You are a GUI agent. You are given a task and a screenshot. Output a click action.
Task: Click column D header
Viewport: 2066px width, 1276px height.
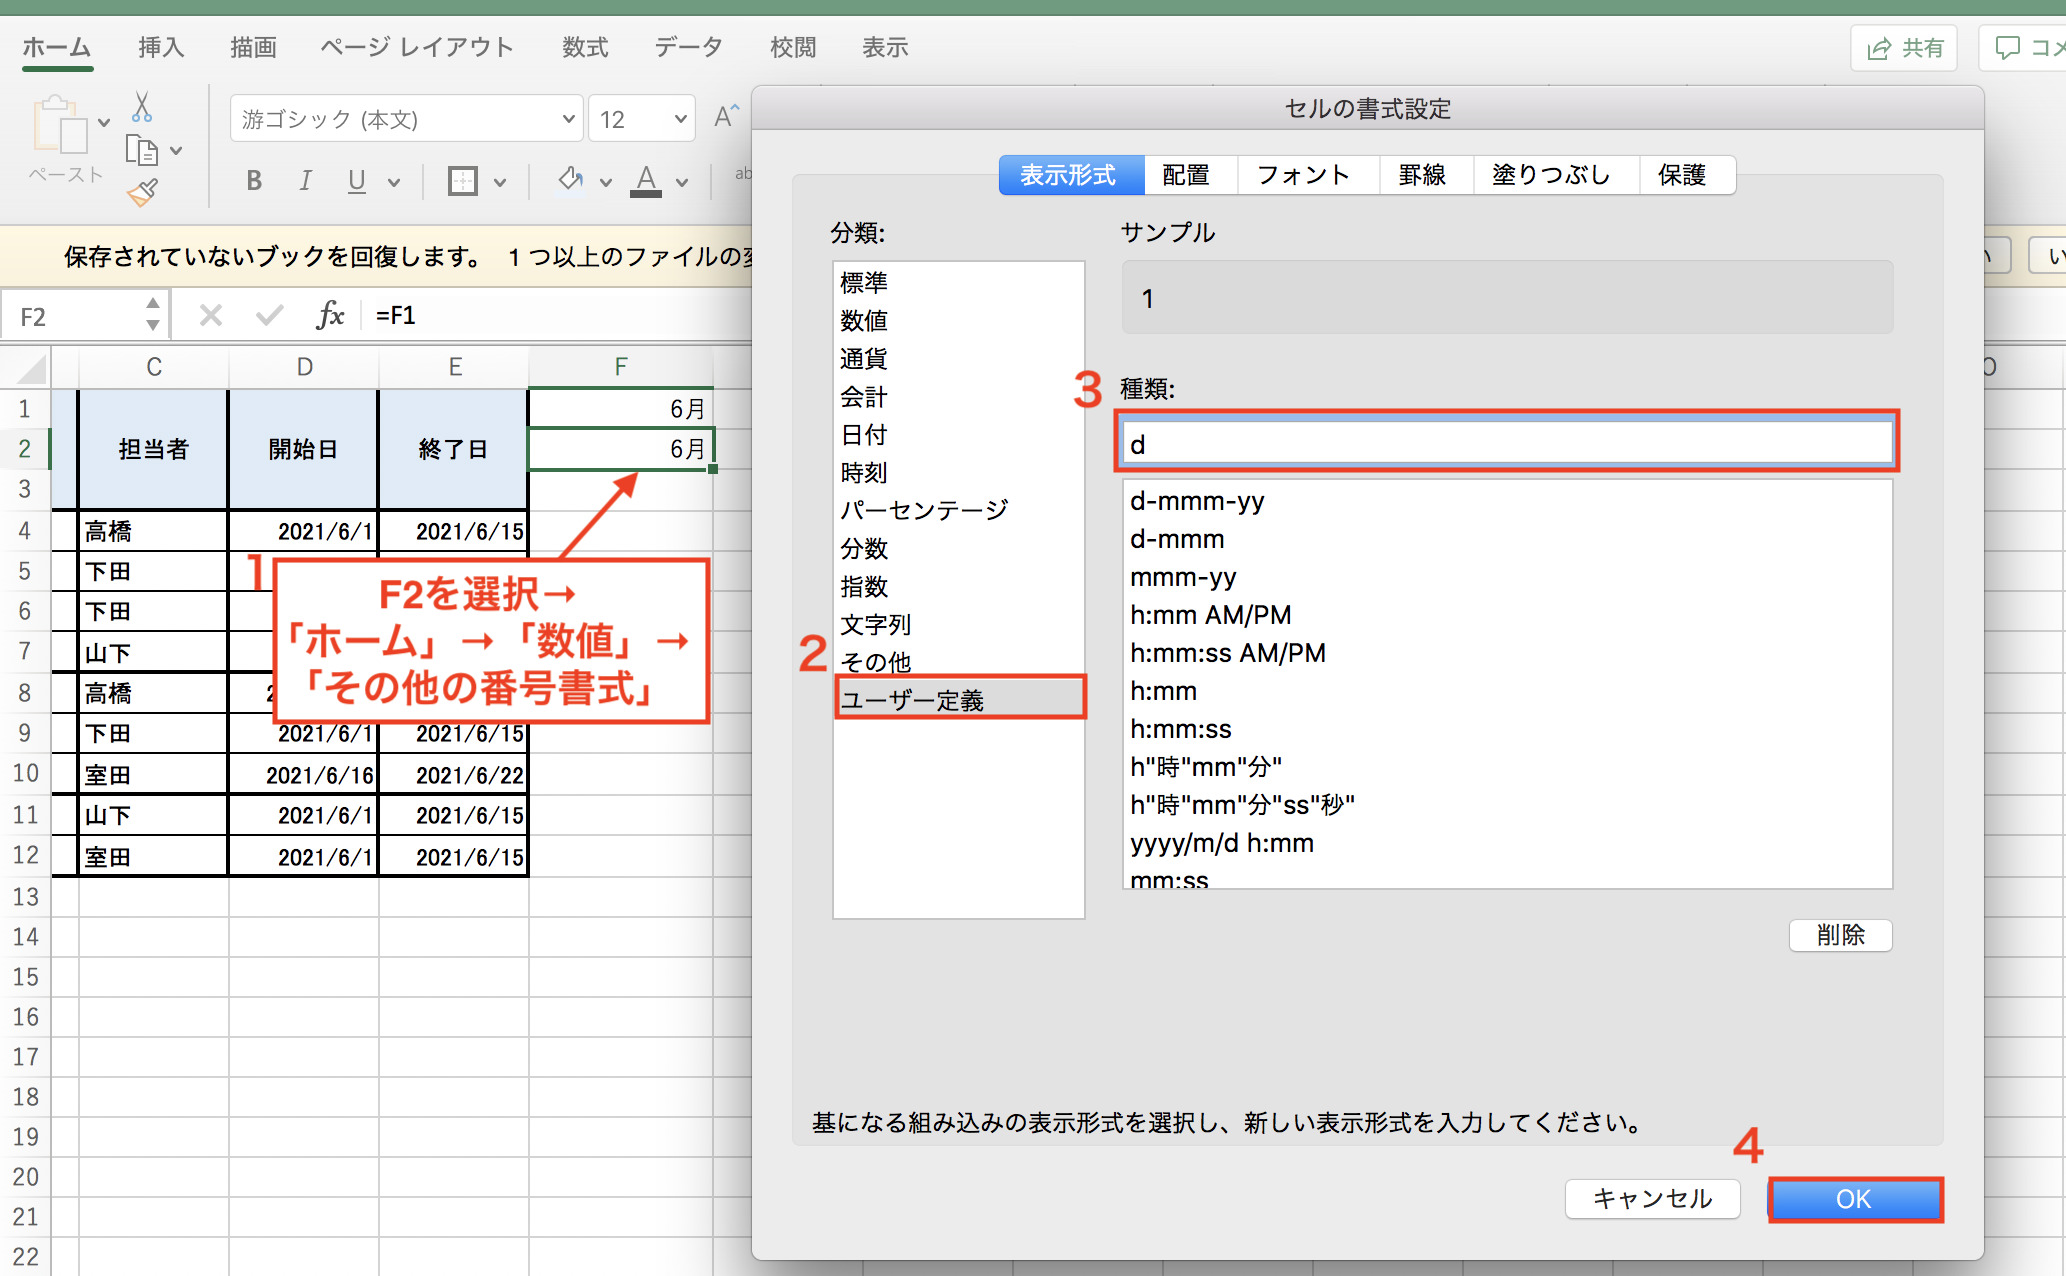[304, 367]
